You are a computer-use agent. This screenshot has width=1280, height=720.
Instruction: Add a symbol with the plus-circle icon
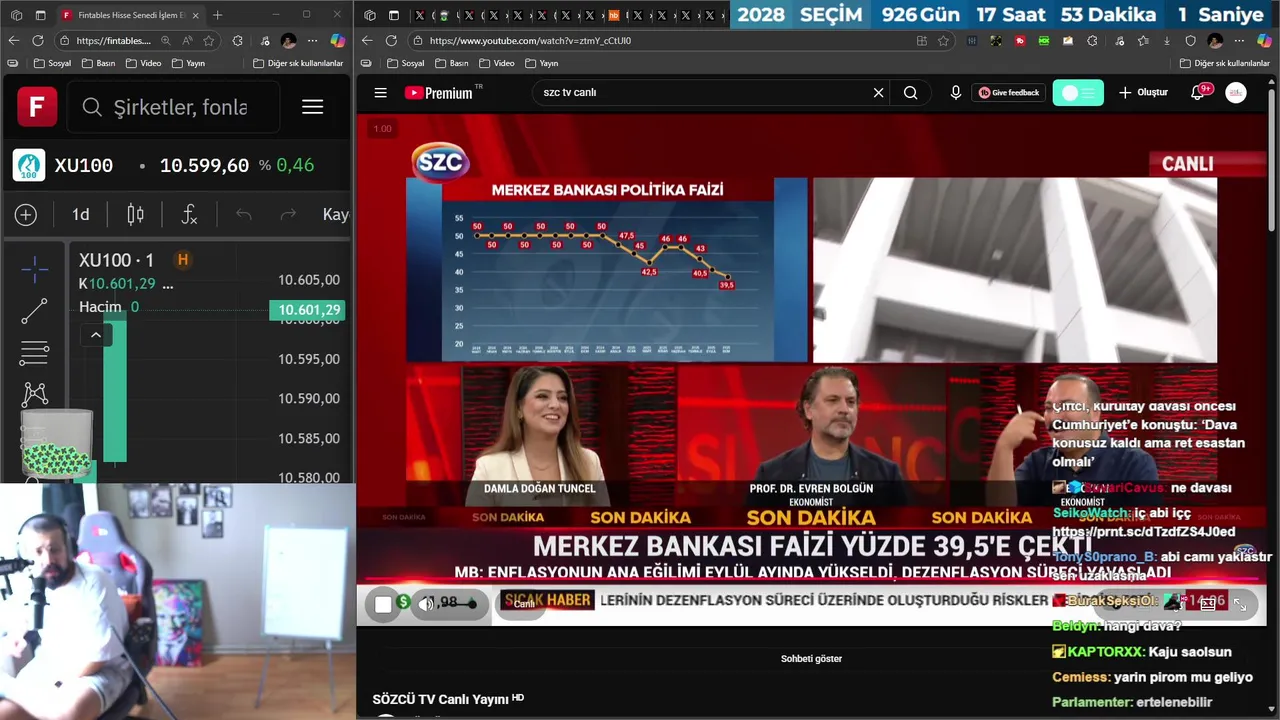pyautogui.click(x=26, y=215)
